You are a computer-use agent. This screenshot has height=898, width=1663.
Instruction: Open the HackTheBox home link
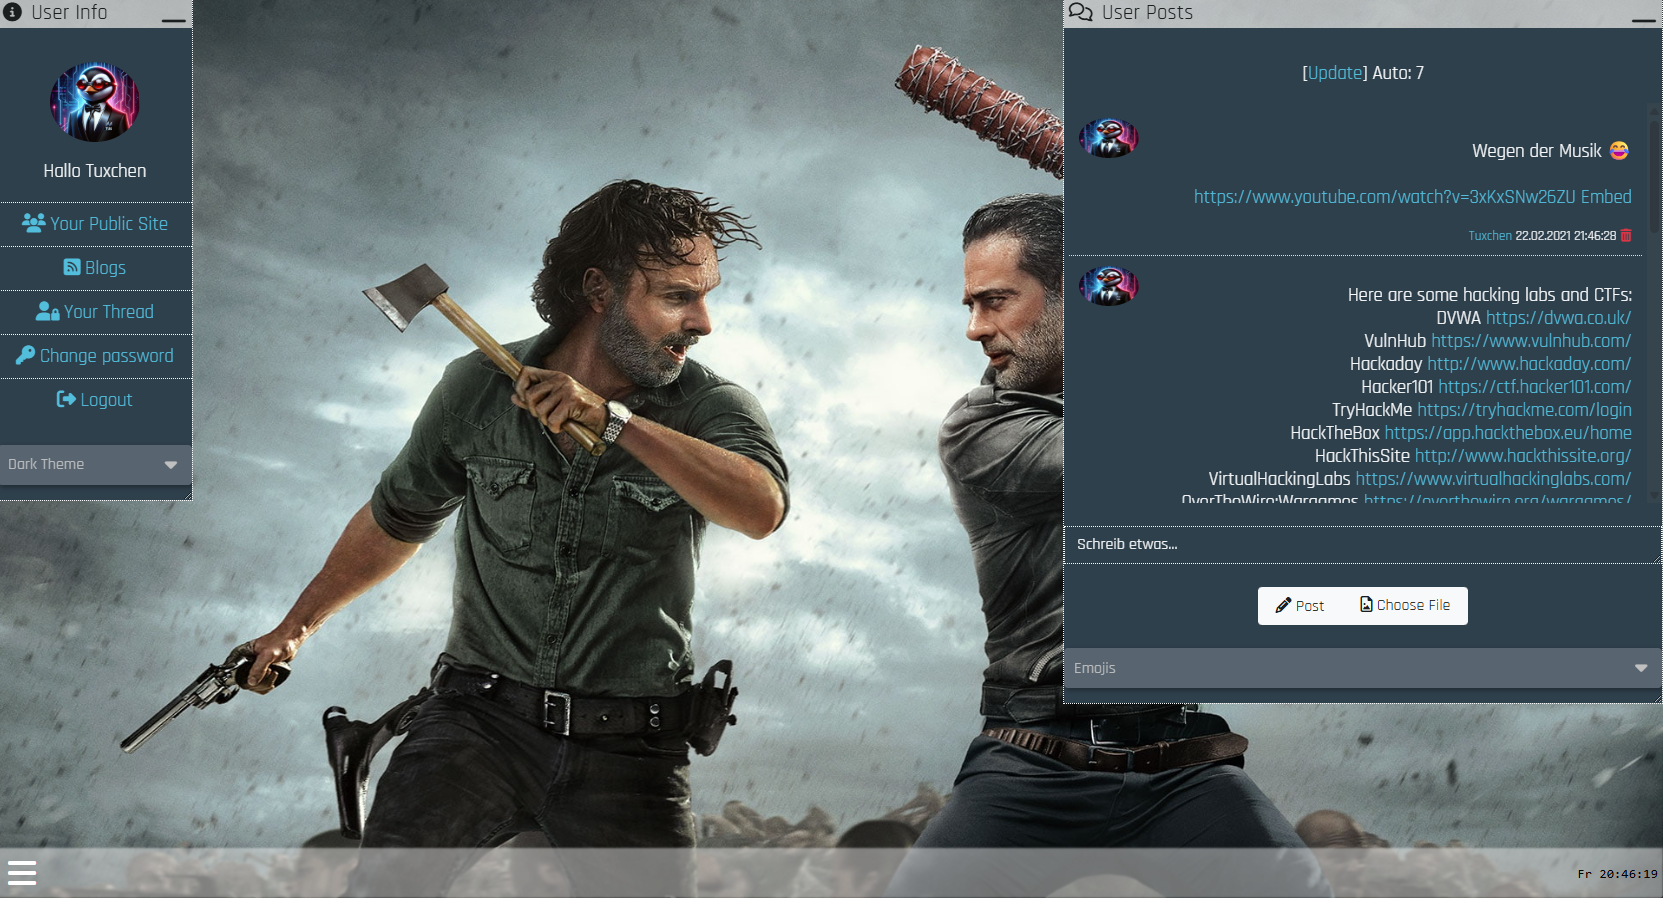(1508, 433)
